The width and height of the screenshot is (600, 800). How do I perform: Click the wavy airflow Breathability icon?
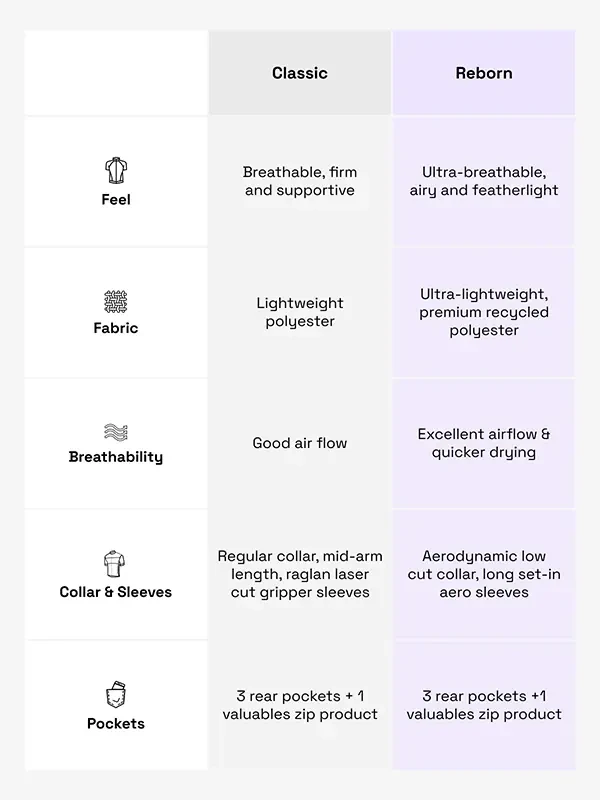[x=116, y=432]
